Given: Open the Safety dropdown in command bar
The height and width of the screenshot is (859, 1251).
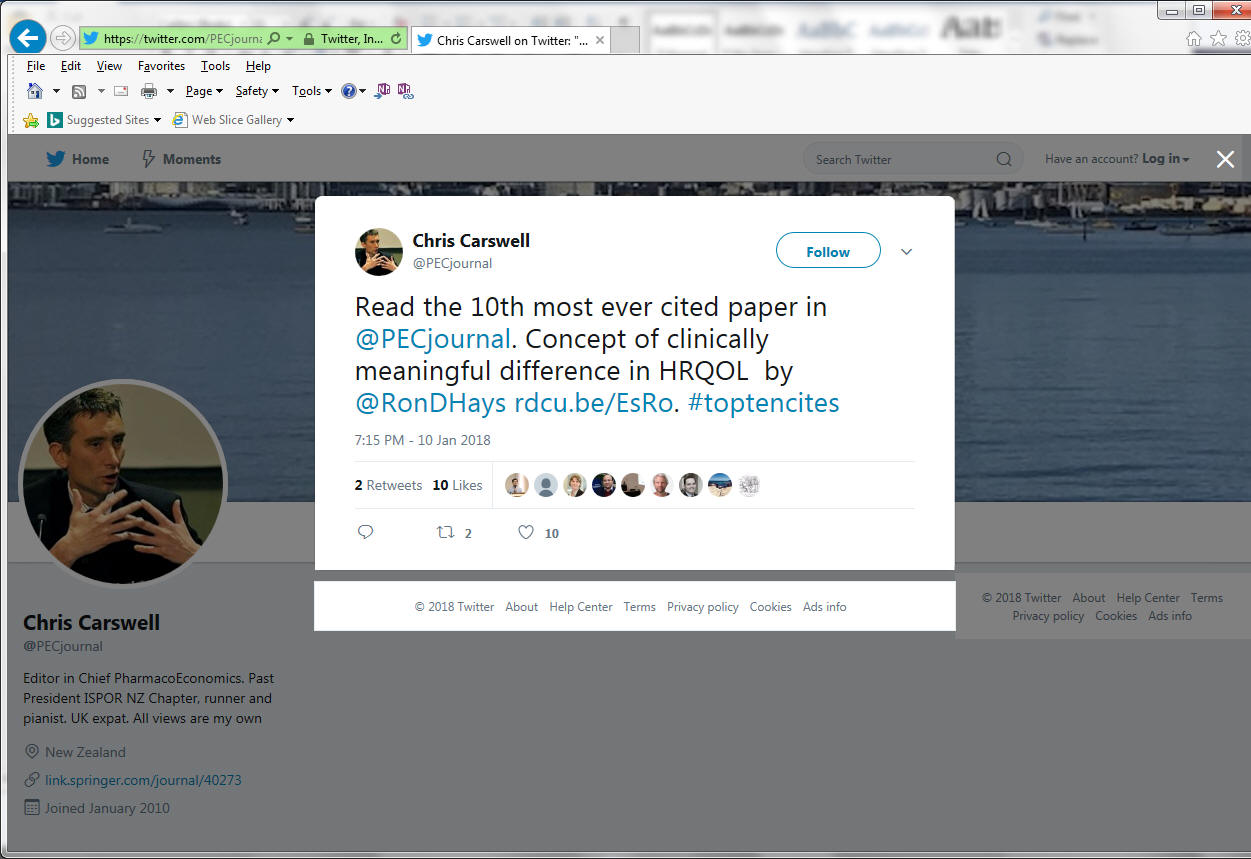Looking at the screenshot, I should click(x=258, y=91).
